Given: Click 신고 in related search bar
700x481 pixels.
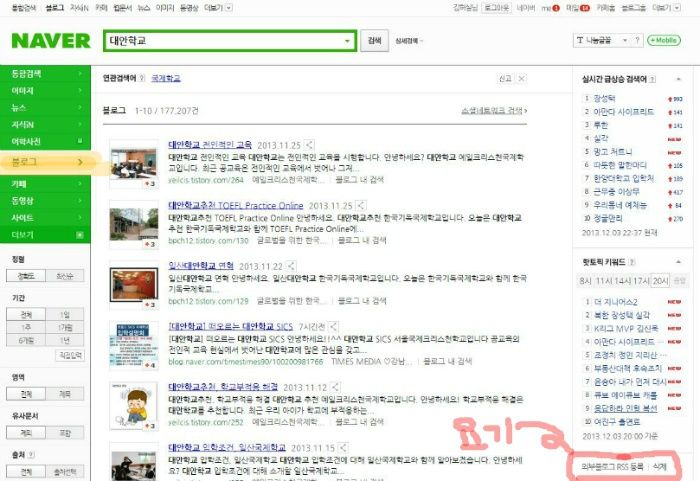Looking at the screenshot, I should [x=505, y=79].
